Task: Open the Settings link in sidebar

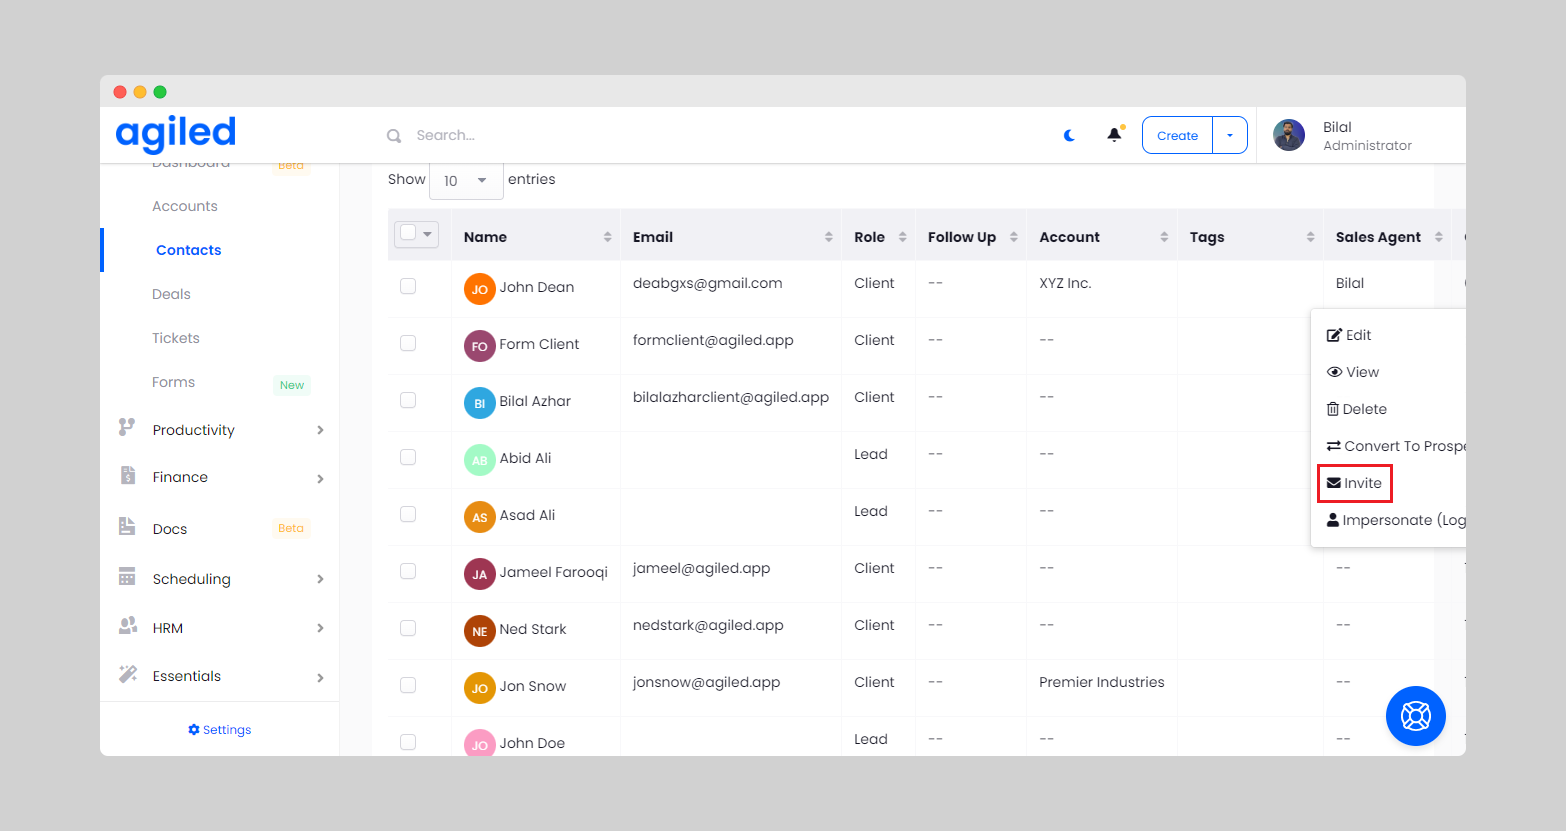Action: 220,730
